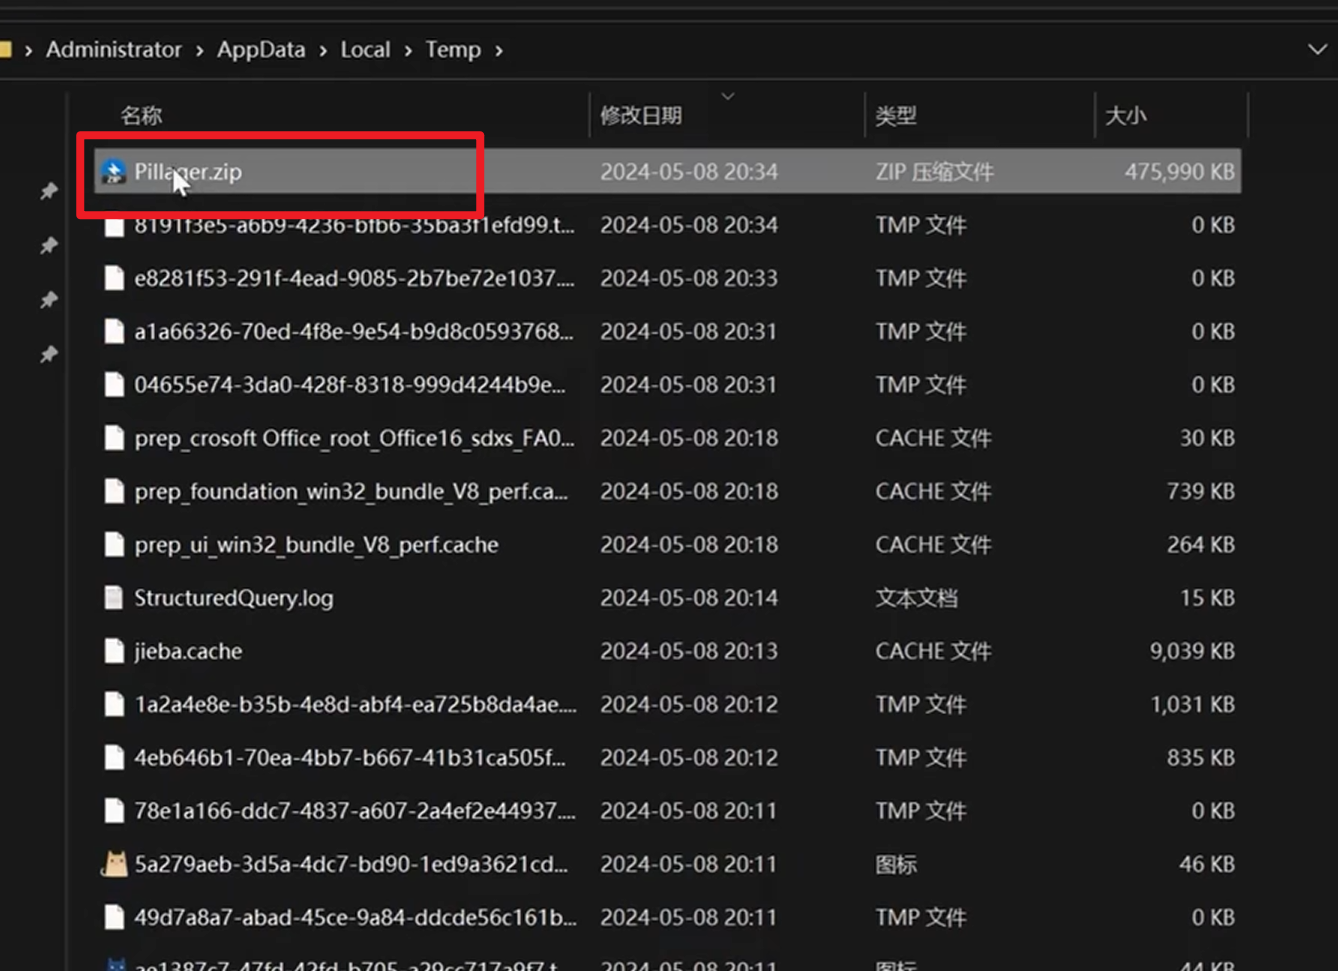This screenshot has width=1338, height=971.
Task: Click the 文本文档 type cell
Action: (916, 598)
